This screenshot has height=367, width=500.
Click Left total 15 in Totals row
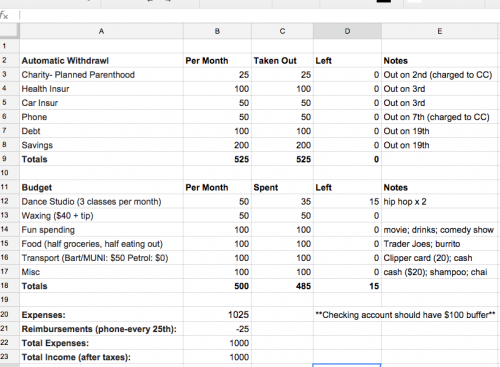tap(347, 286)
